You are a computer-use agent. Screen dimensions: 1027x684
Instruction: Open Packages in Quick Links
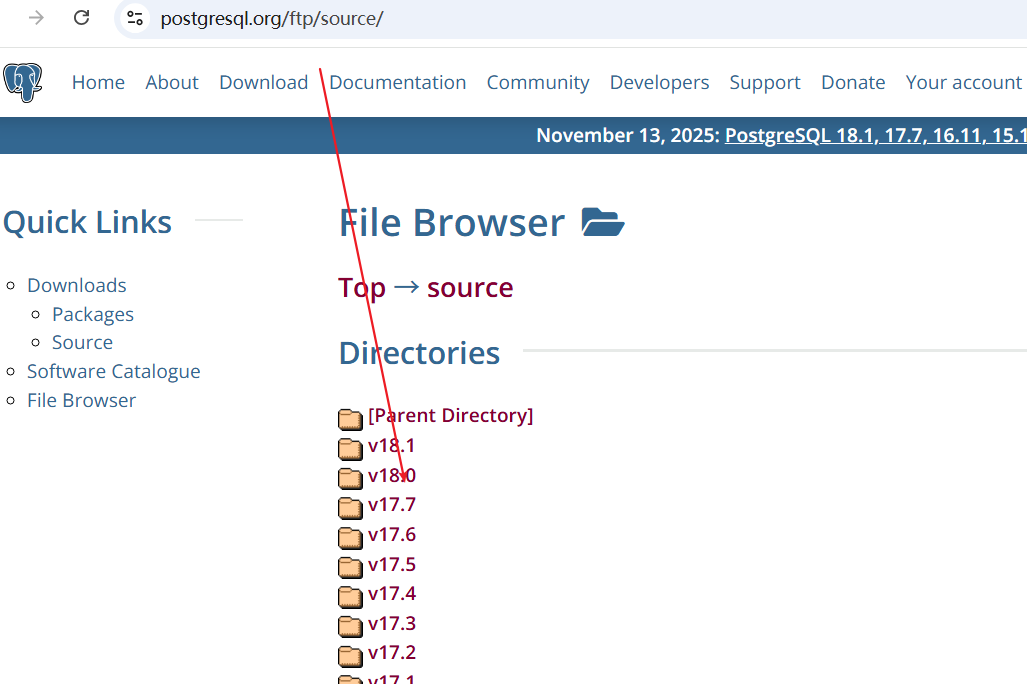[93, 314]
